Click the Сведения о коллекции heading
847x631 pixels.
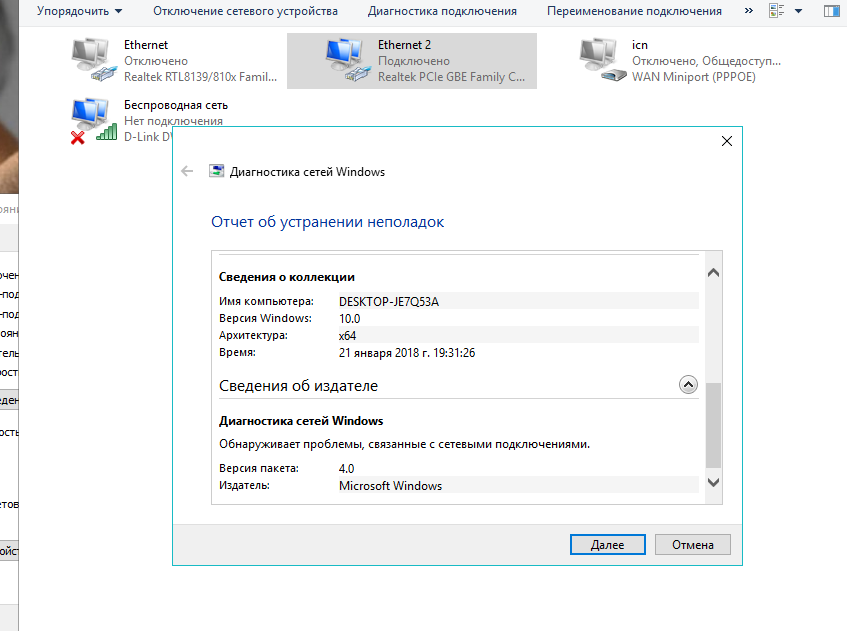[x=287, y=277]
